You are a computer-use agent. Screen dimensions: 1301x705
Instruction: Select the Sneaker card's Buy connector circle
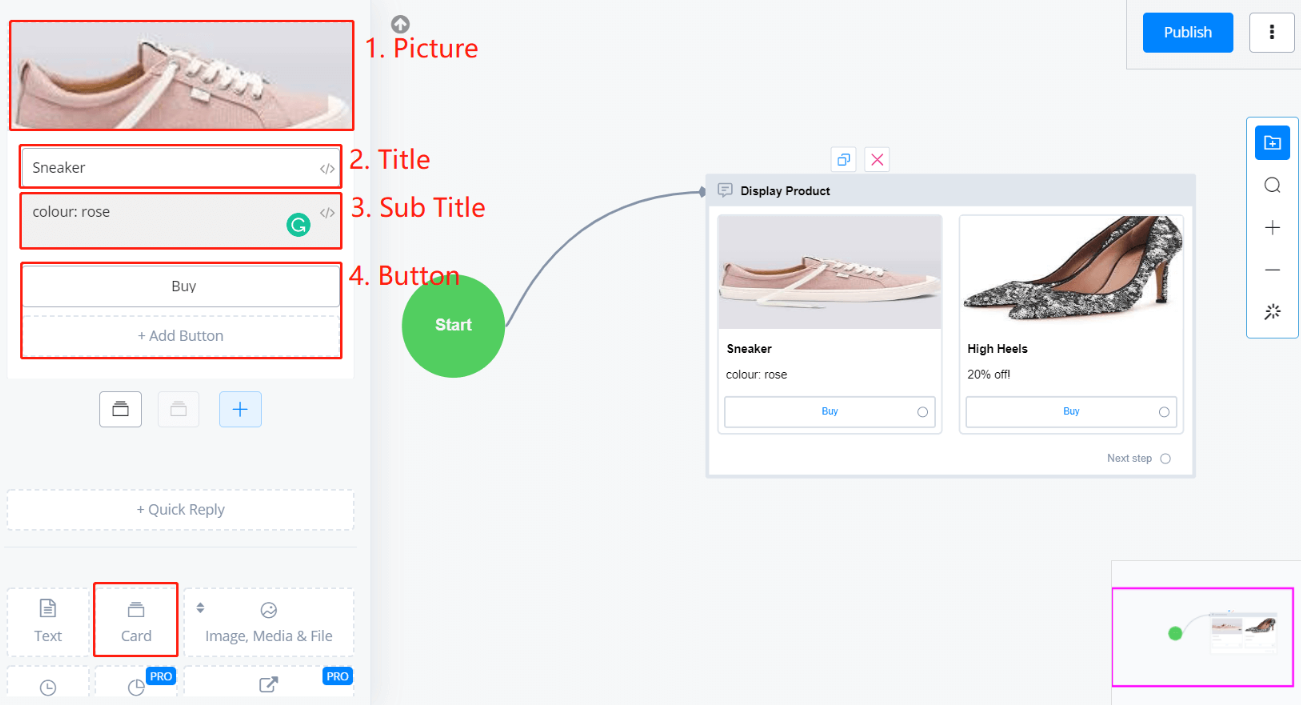[922, 412]
